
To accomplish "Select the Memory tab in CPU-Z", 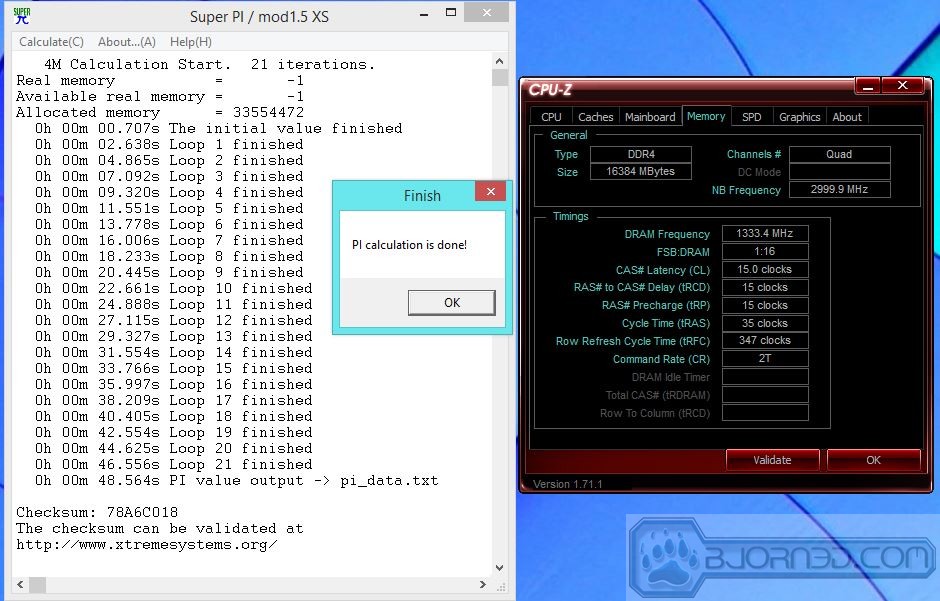I will [706, 116].
